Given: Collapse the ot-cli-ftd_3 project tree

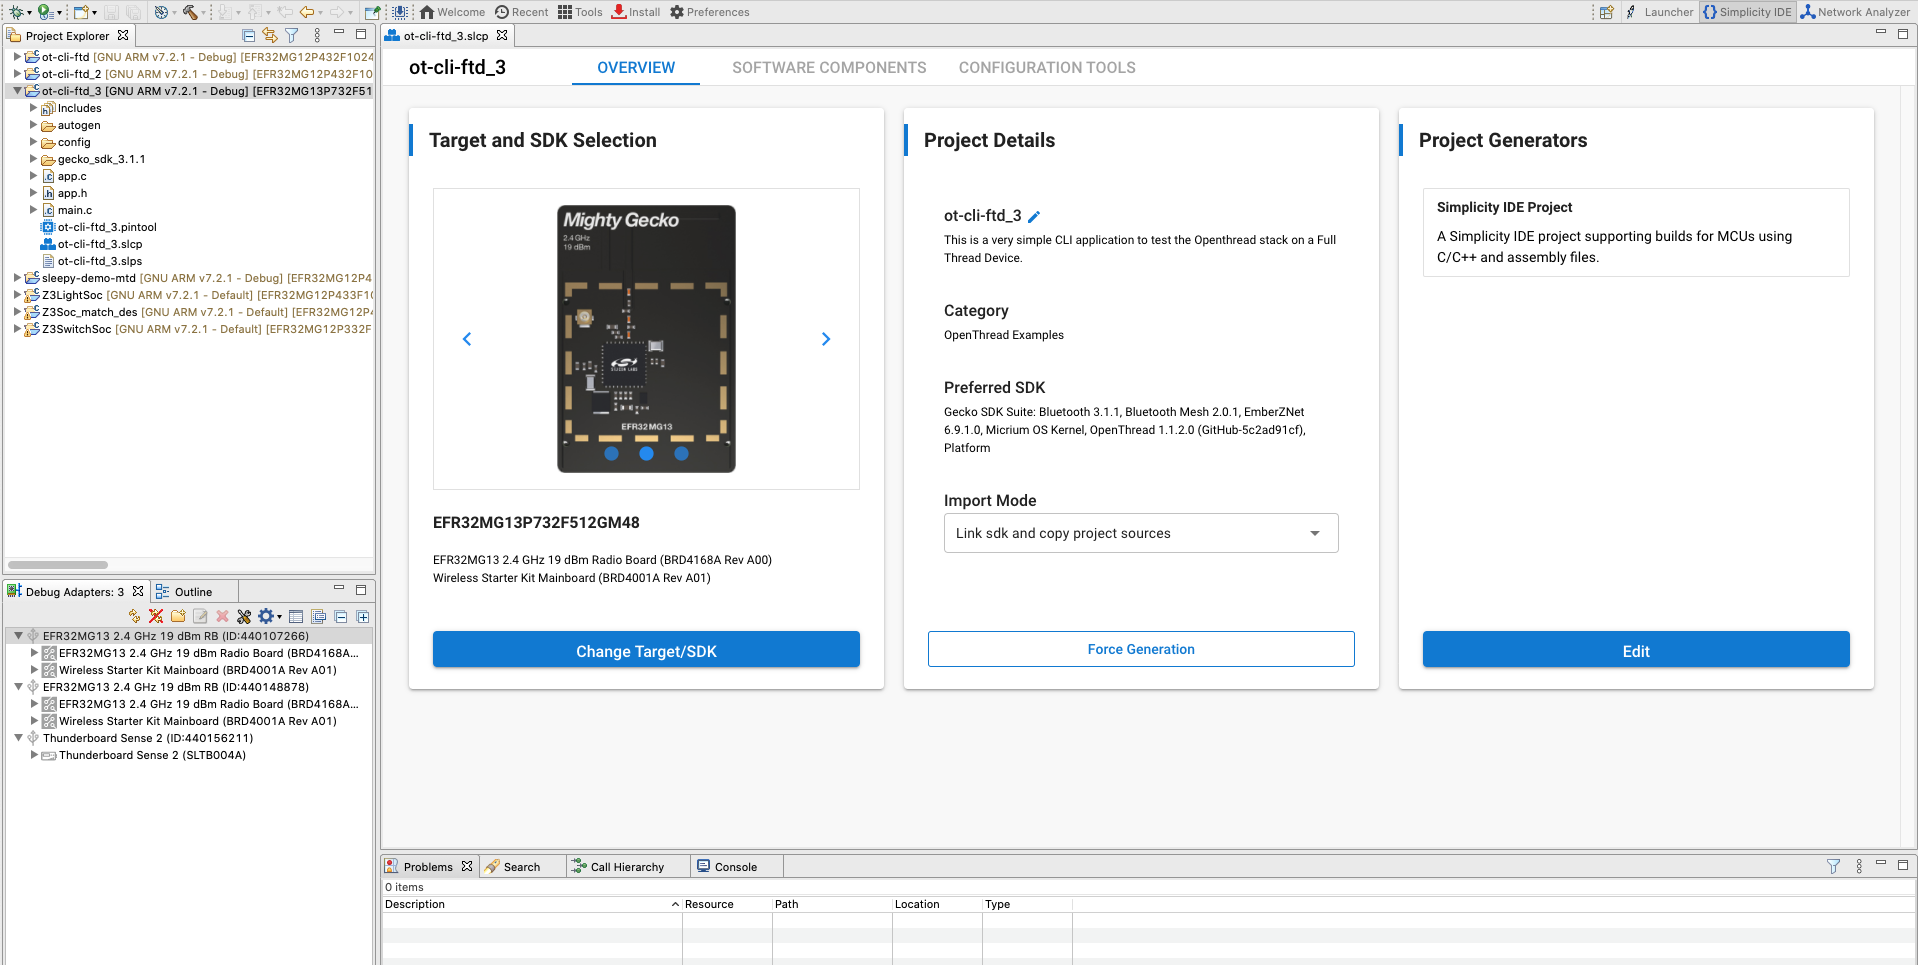Looking at the screenshot, I should pos(16,91).
